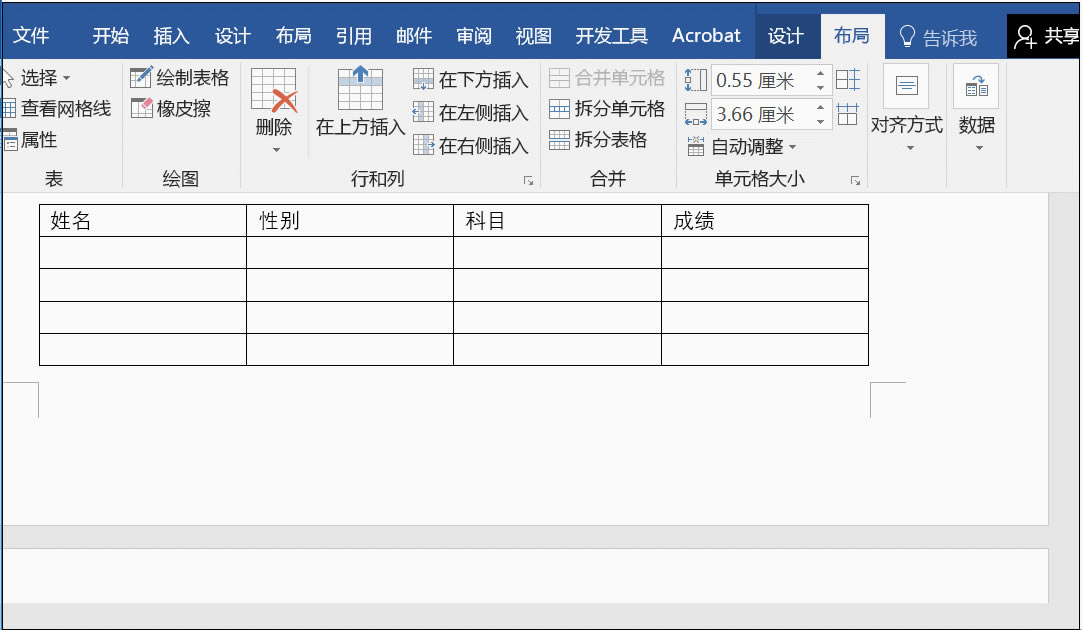
Task: Switch to the 引用 (References) tab
Action: pyautogui.click(x=353, y=36)
